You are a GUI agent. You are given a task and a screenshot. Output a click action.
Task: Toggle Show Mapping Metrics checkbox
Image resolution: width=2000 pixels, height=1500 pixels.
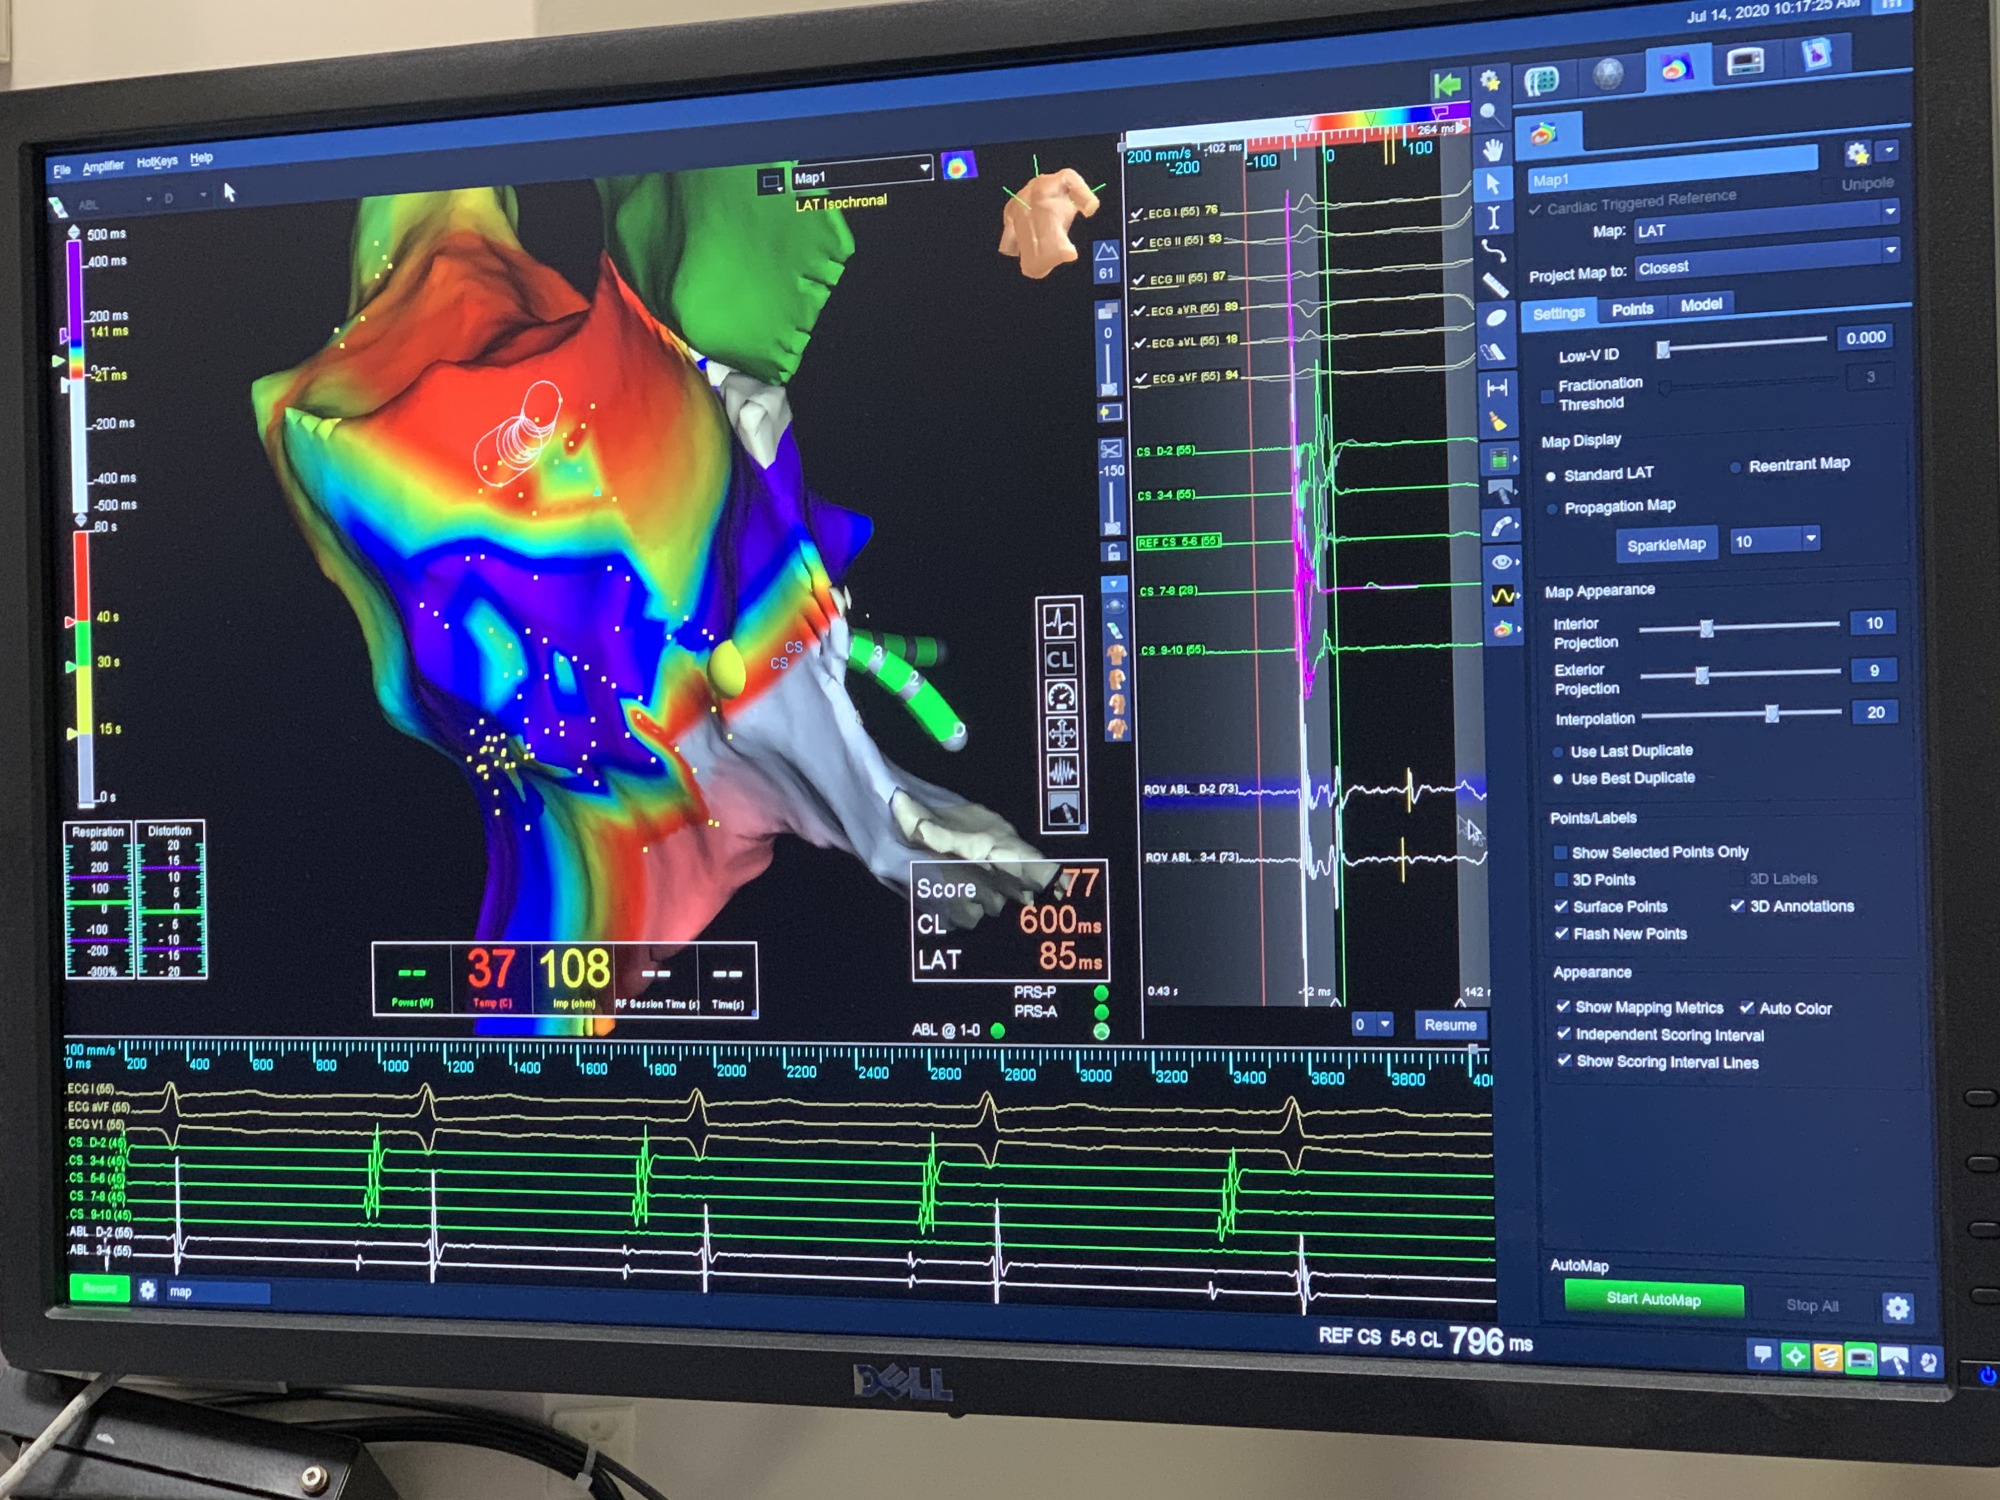(x=1563, y=1007)
